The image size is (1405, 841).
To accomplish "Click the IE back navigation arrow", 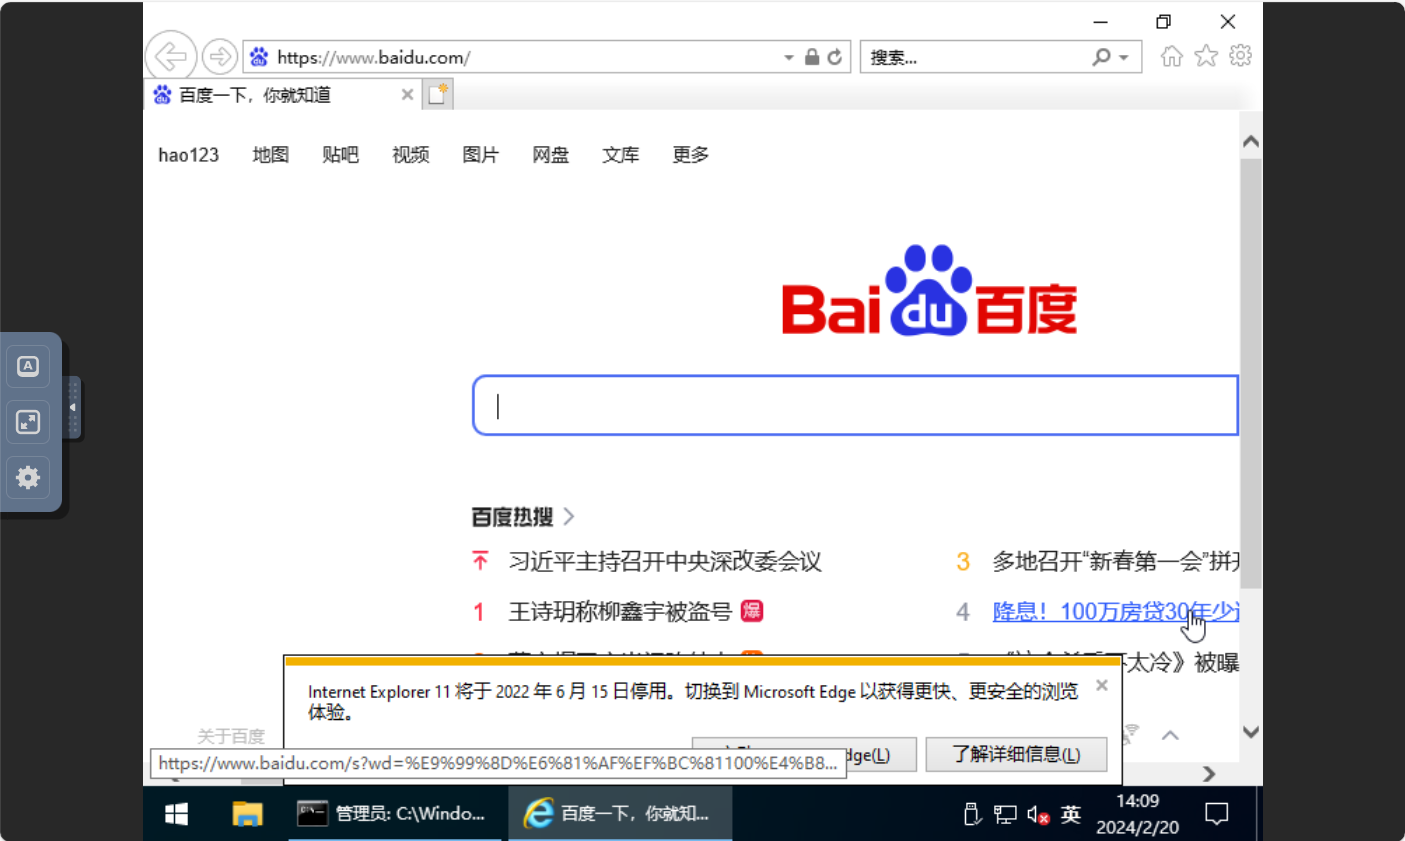I will point(171,56).
